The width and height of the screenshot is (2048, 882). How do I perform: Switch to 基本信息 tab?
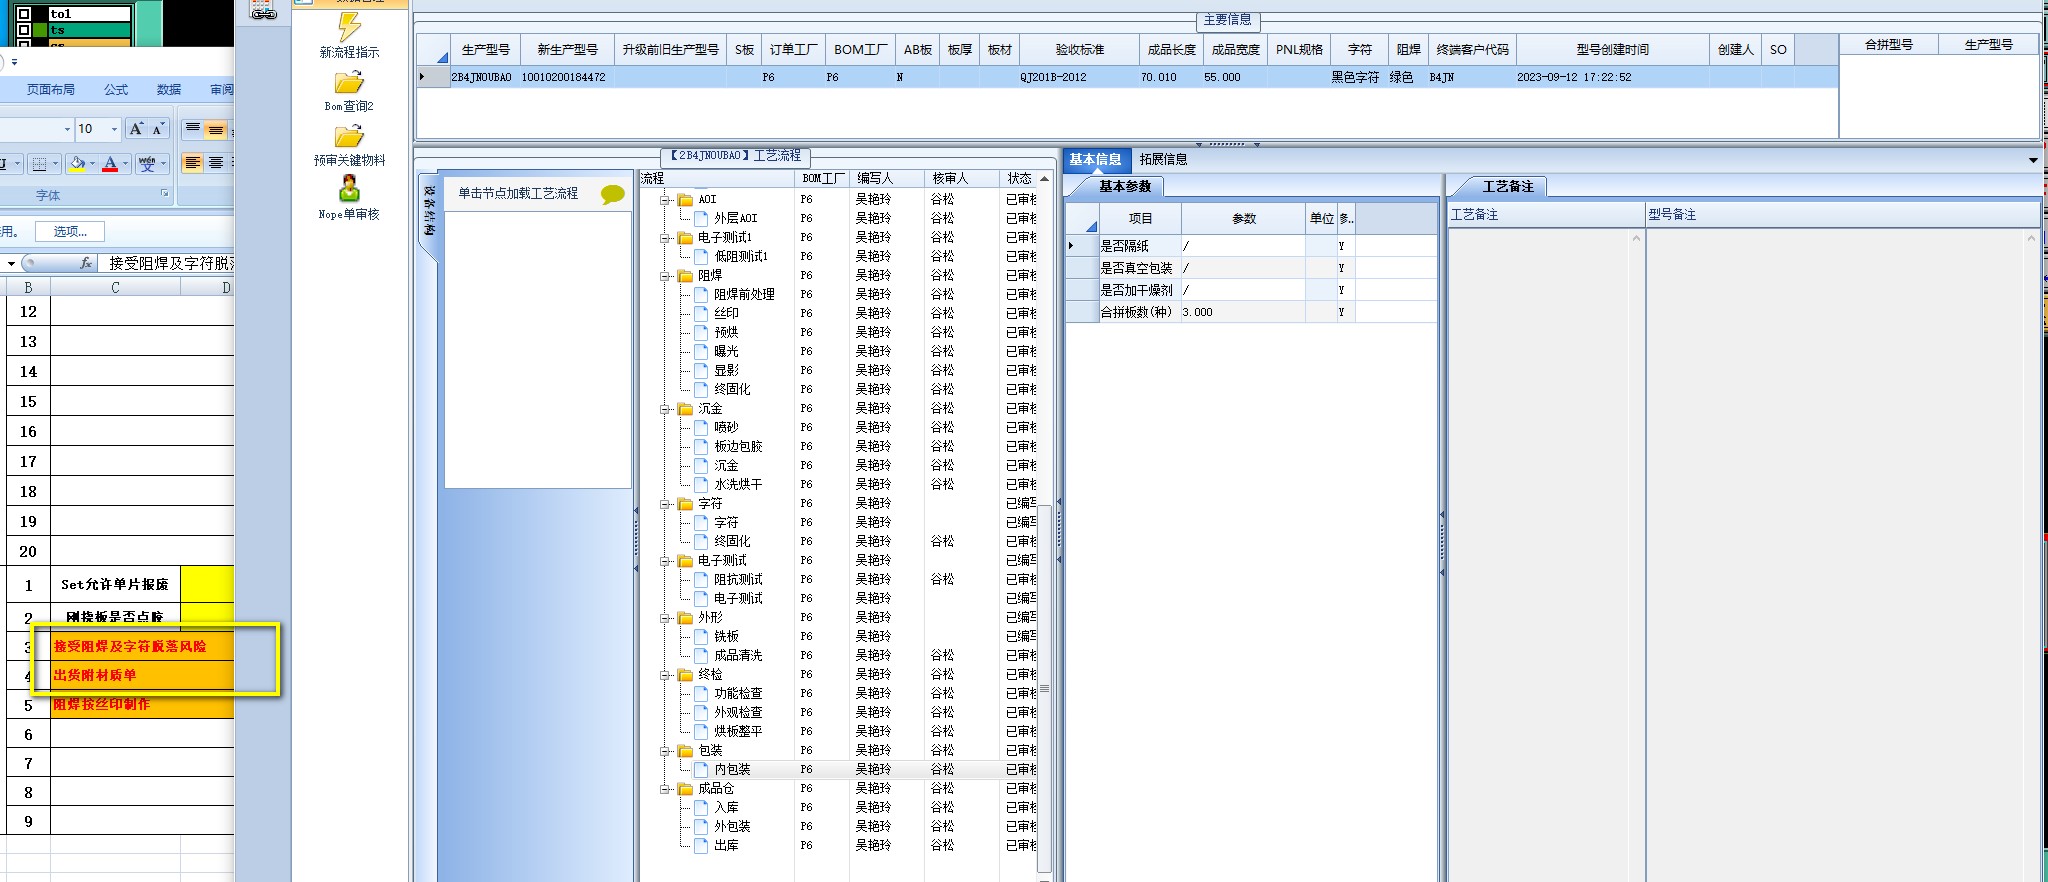point(1095,159)
